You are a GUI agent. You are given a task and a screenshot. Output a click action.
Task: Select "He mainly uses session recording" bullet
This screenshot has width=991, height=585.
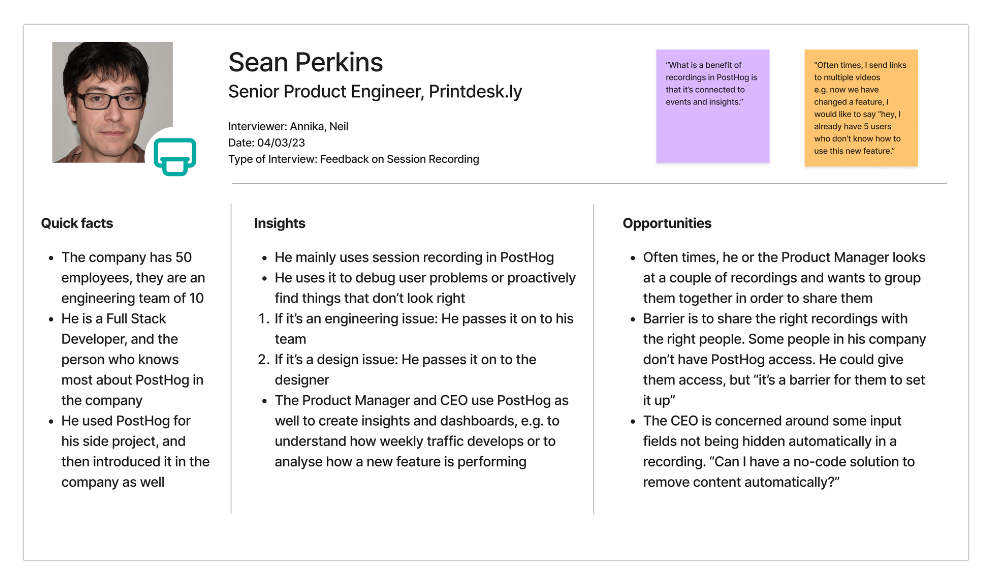(413, 257)
